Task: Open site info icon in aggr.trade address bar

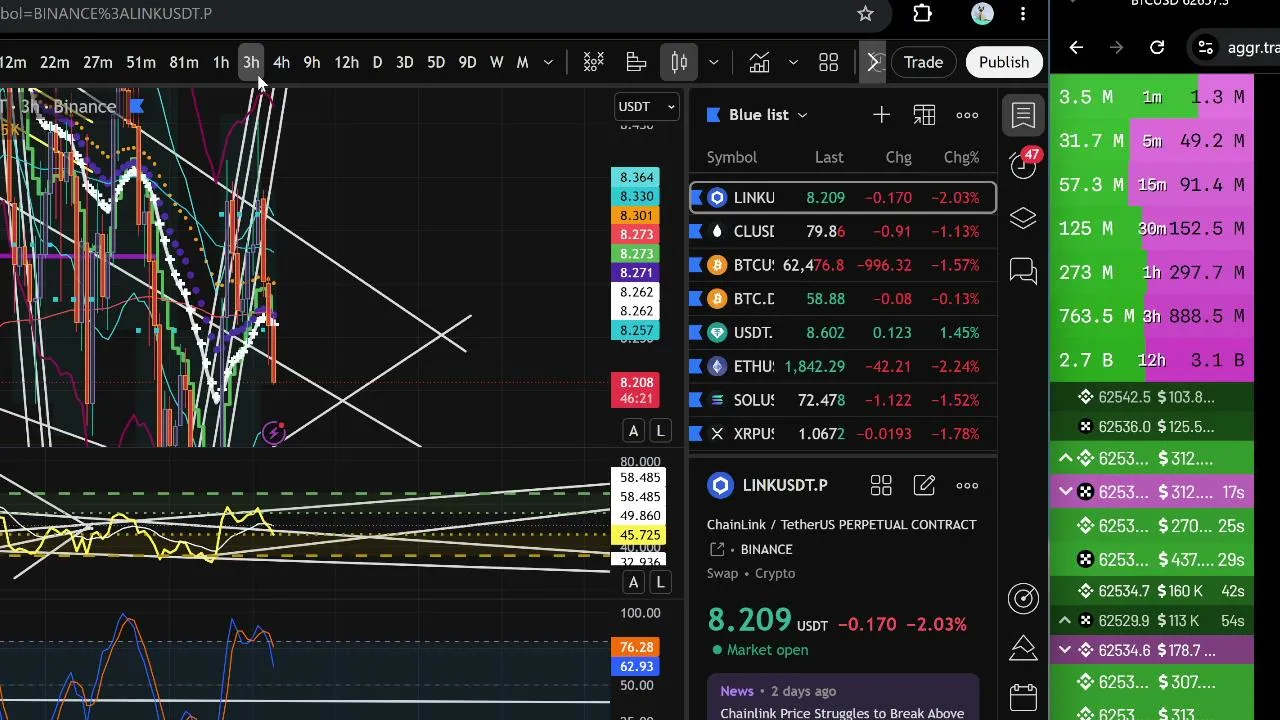Action: tap(1206, 47)
